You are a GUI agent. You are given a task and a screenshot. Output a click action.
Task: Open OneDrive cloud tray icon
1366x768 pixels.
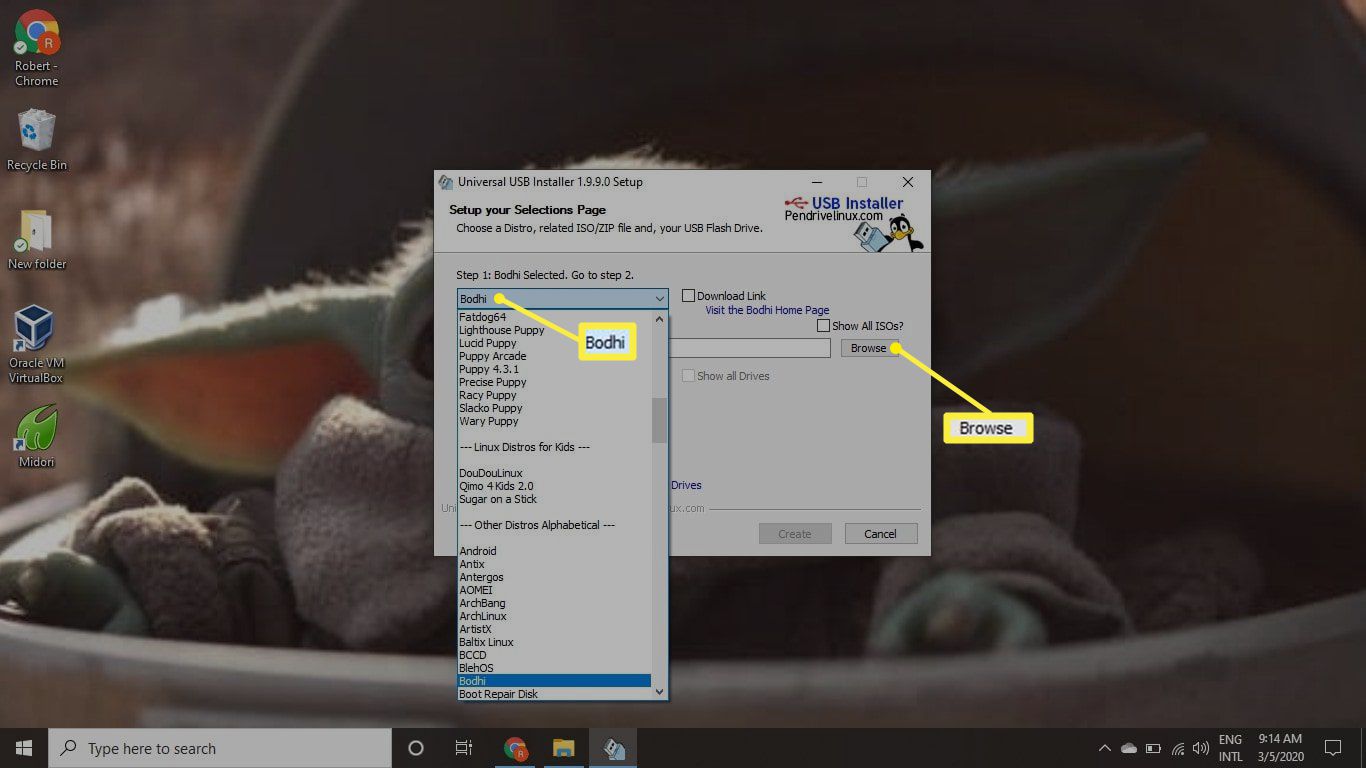pyautogui.click(x=1129, y=748)
